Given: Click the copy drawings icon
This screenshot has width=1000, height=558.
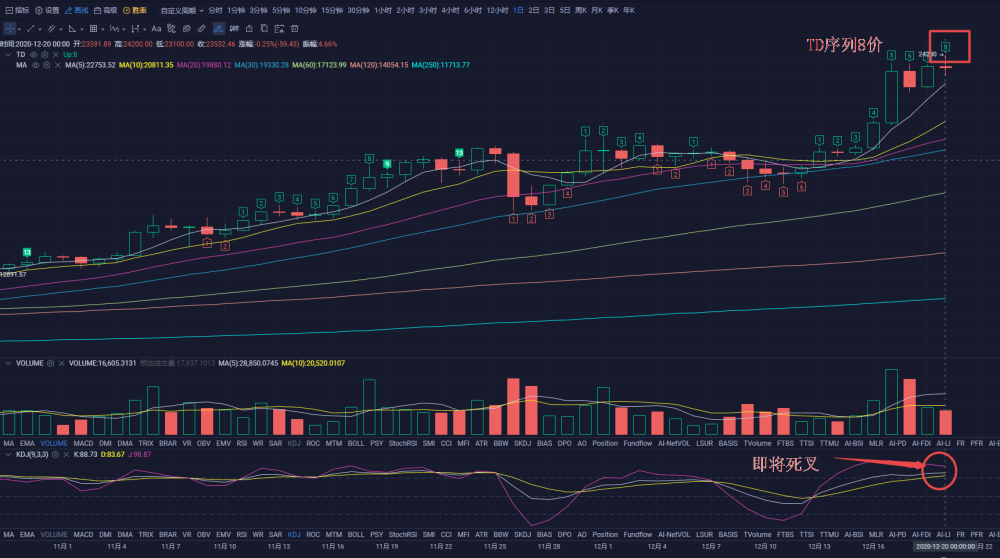Looking at the screenshot, I should click(x=264, y=29).
